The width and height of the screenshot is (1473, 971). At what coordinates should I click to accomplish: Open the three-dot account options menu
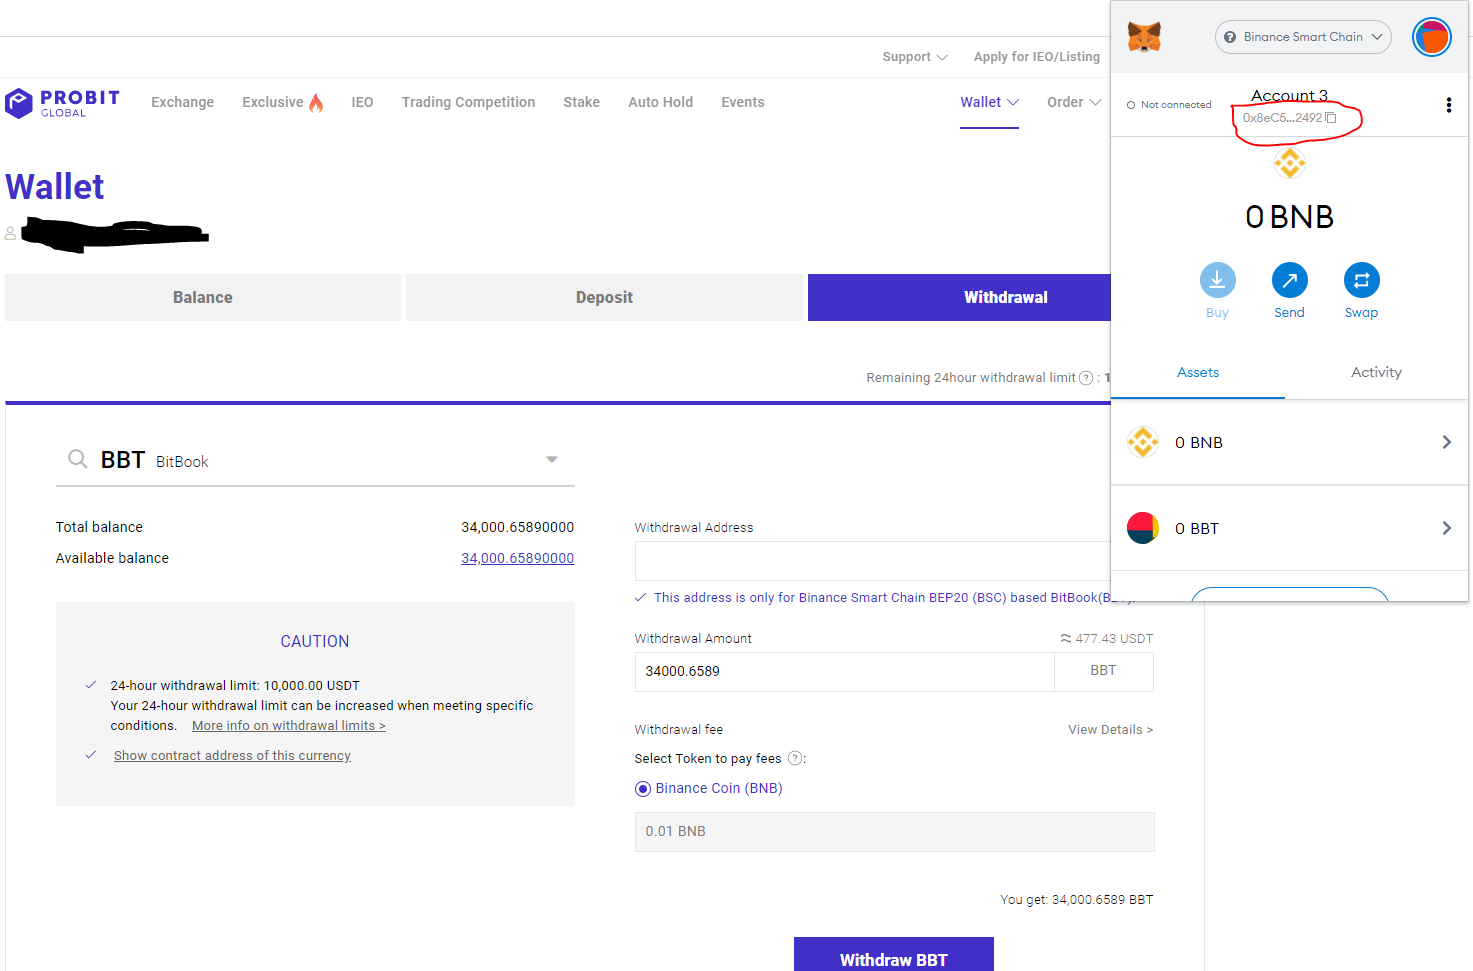pyautogui.click(x=1448, y=105)
